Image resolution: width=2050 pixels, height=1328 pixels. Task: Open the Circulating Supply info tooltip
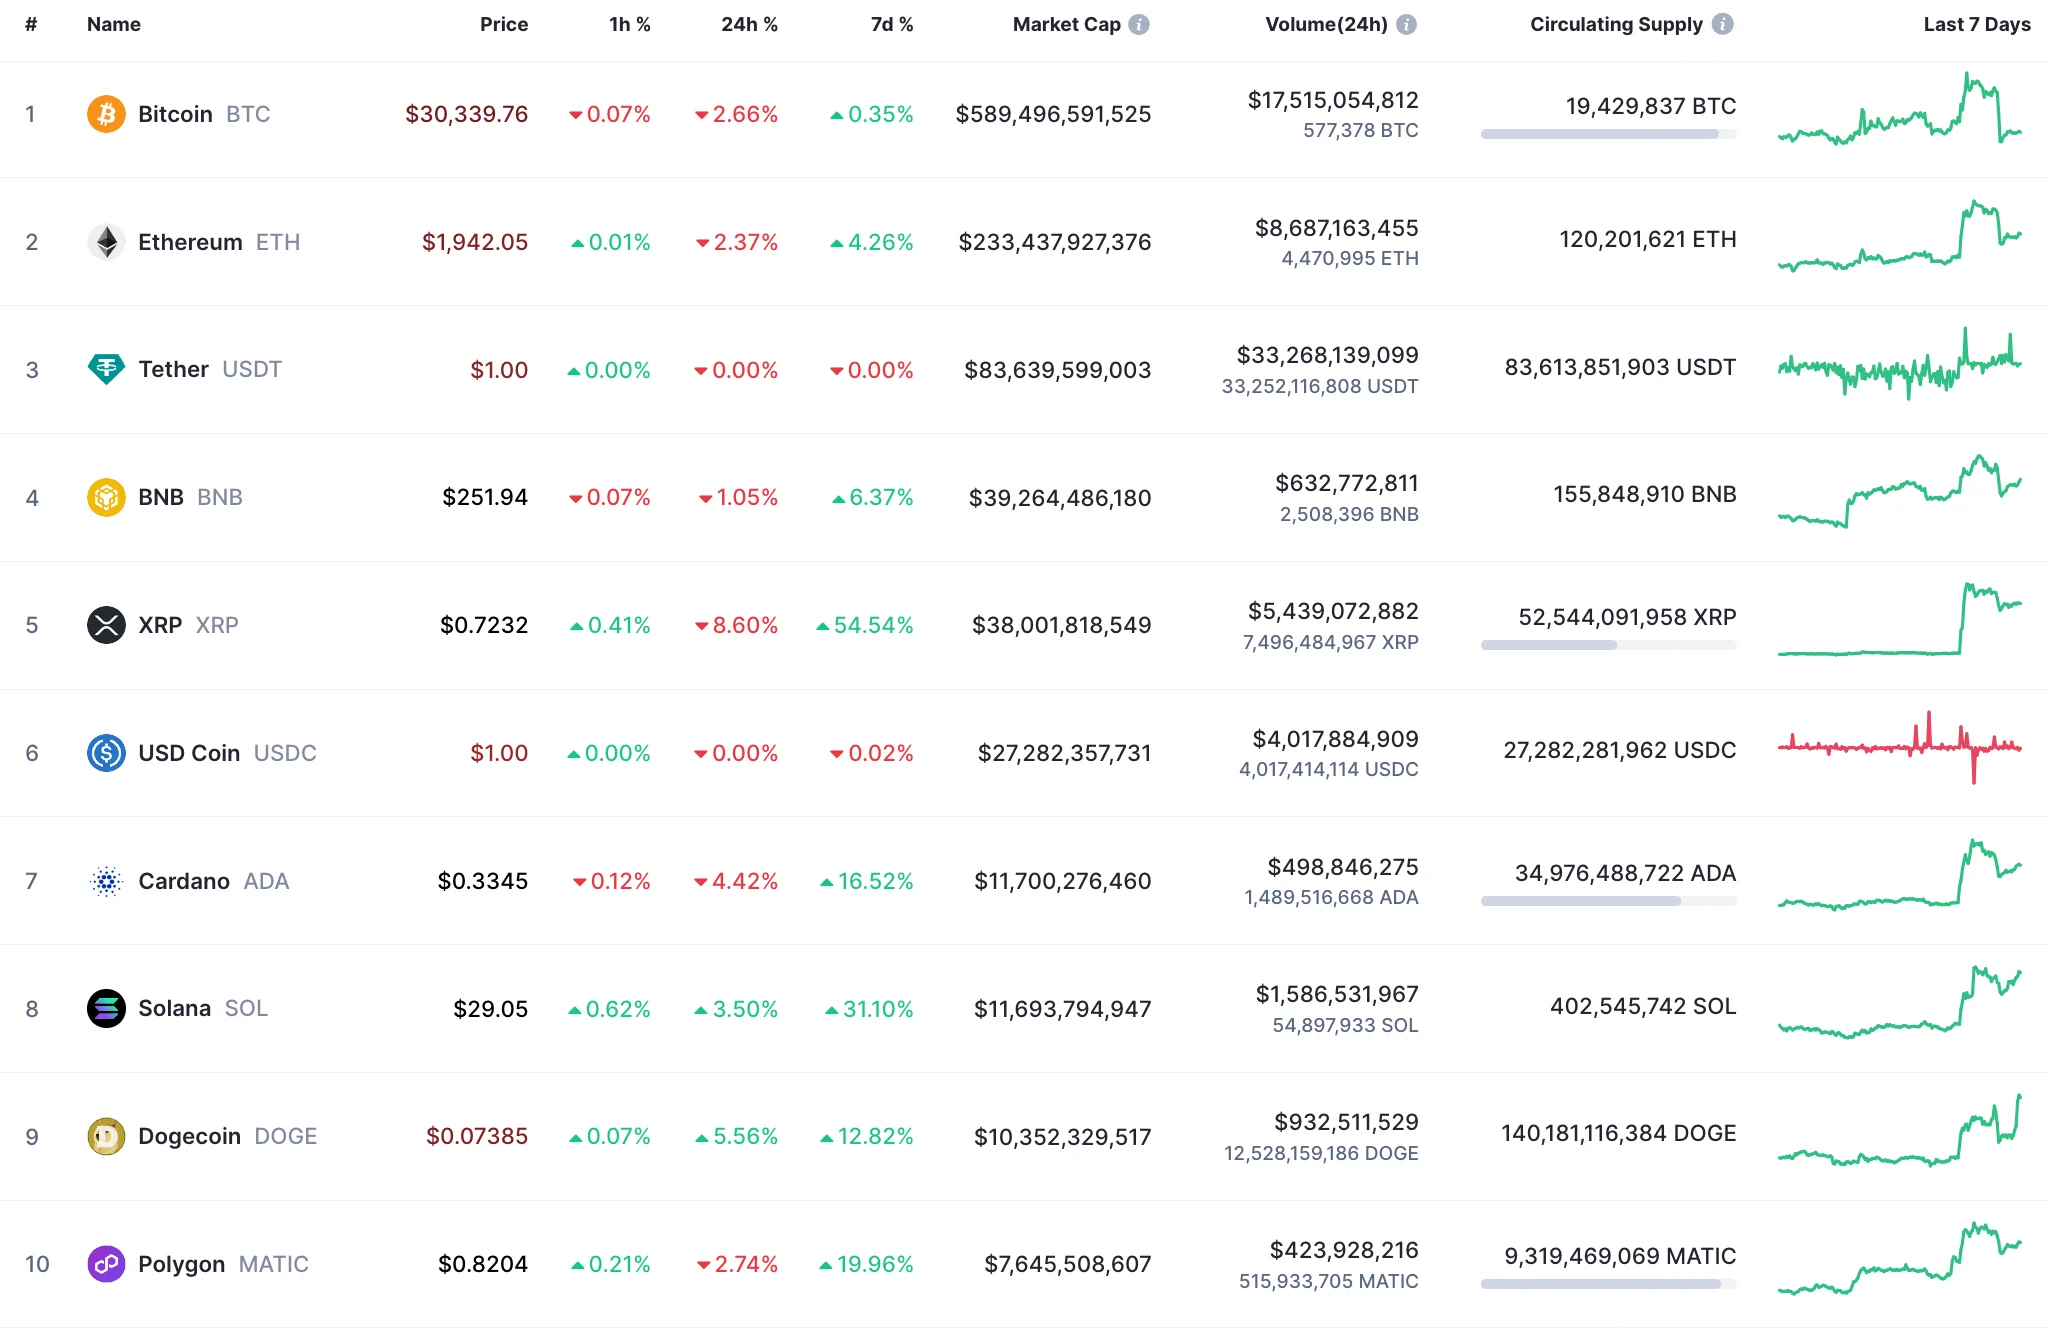click(1723, 24)
